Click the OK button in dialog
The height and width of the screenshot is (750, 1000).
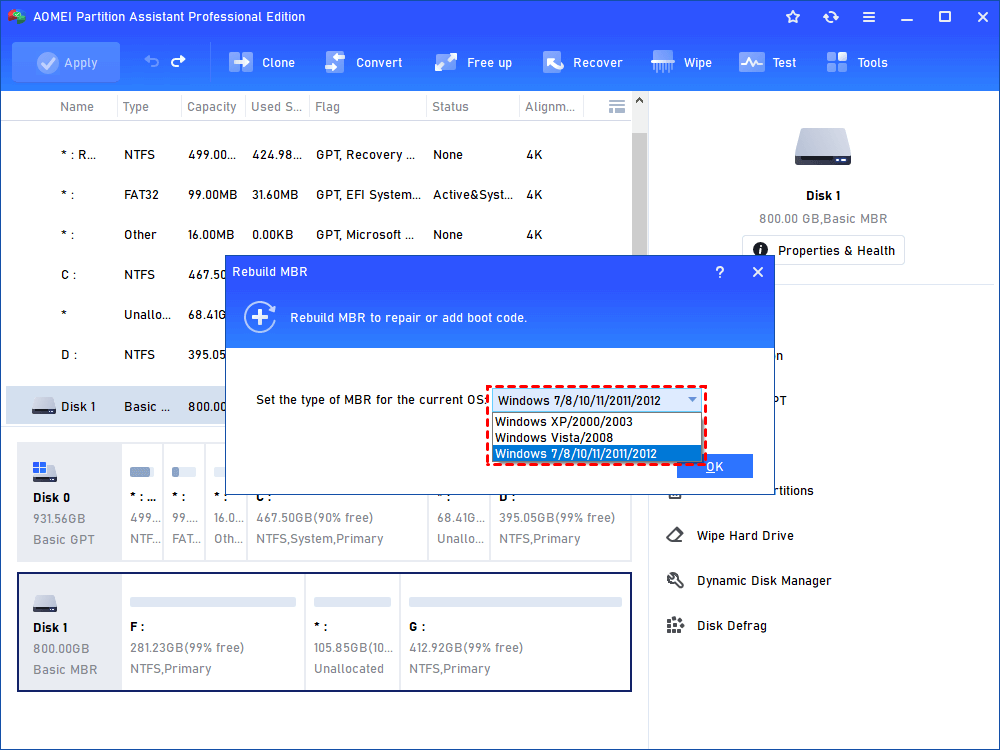click(715, 466)
